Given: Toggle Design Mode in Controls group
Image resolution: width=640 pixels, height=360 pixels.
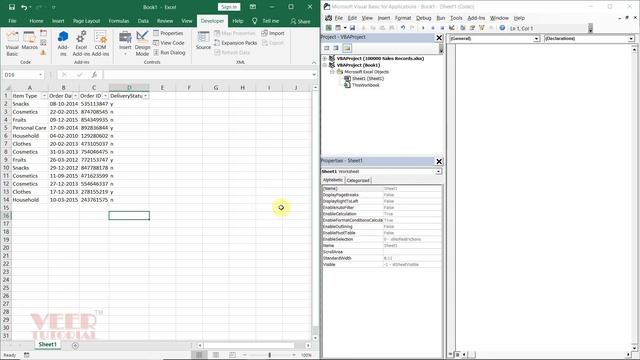Looking at the screenshot, I should tap(142, 44).
